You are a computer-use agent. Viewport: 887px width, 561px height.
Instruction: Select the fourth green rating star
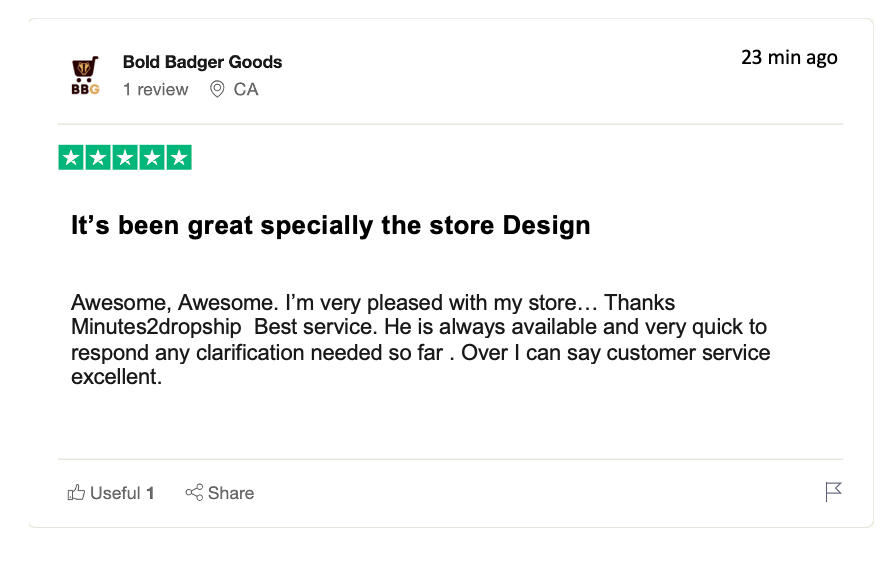tap(152, 158)
